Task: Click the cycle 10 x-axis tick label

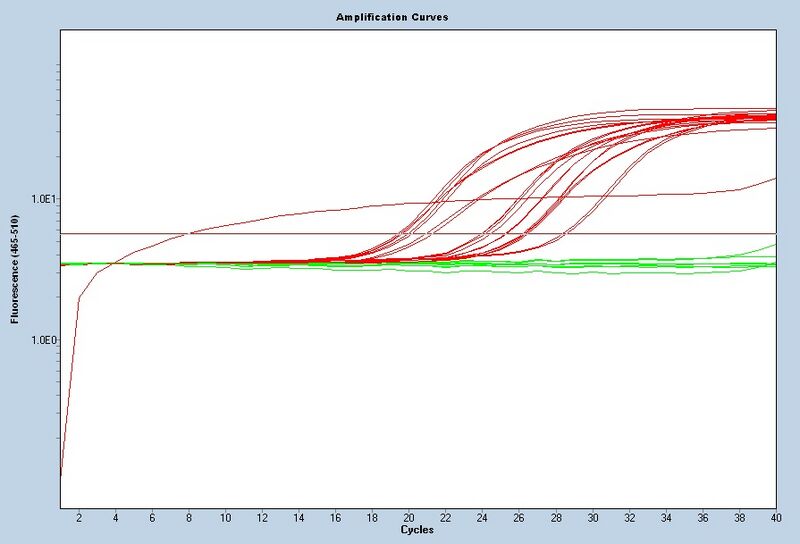Action: (x=226, y=518)
